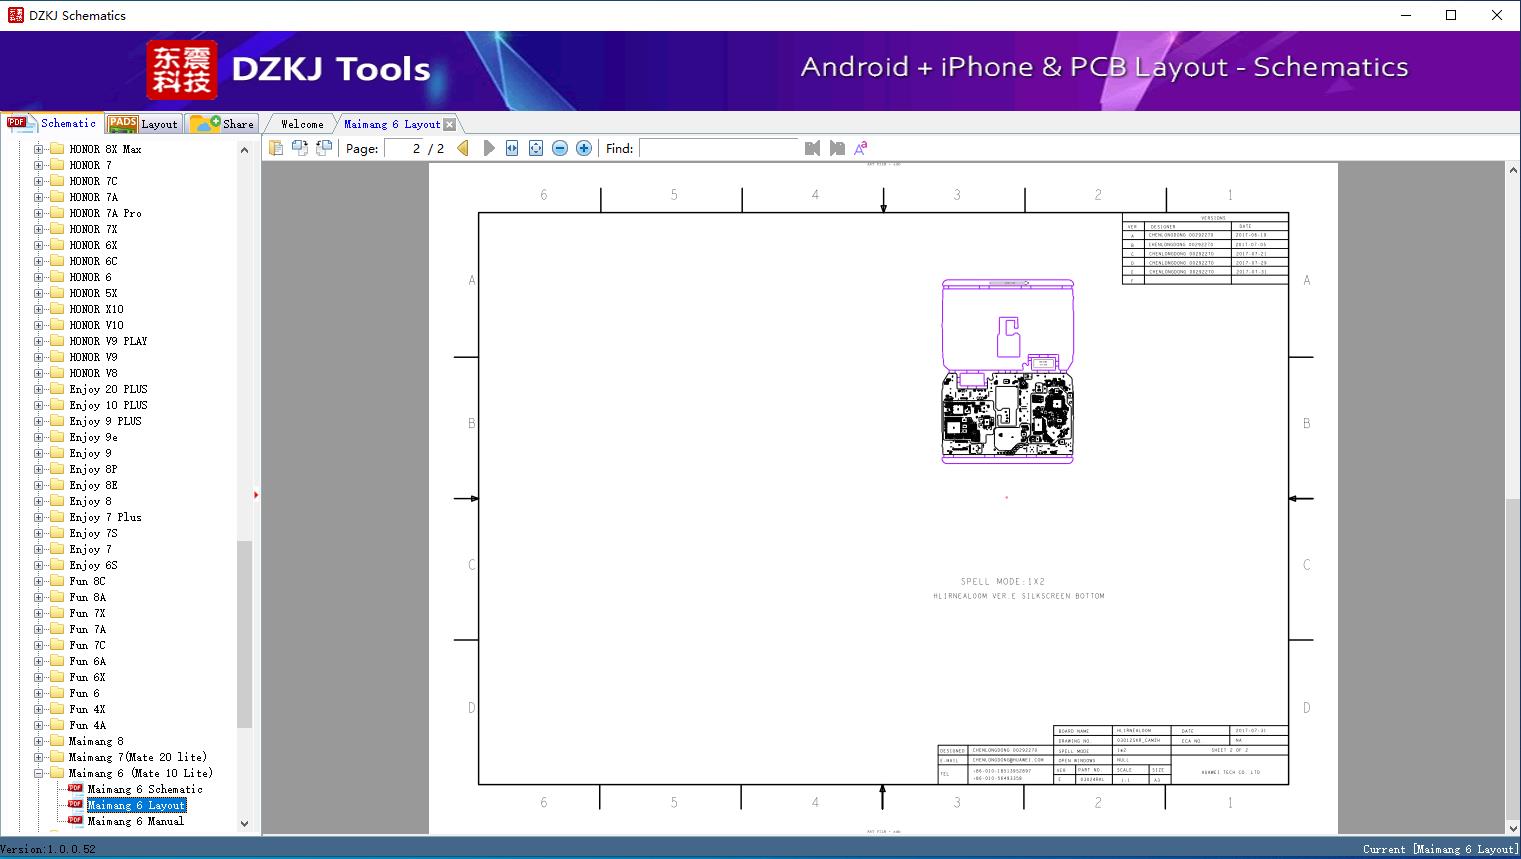
Task: Switch to the Schematic tab
Action: pos(52,123)
